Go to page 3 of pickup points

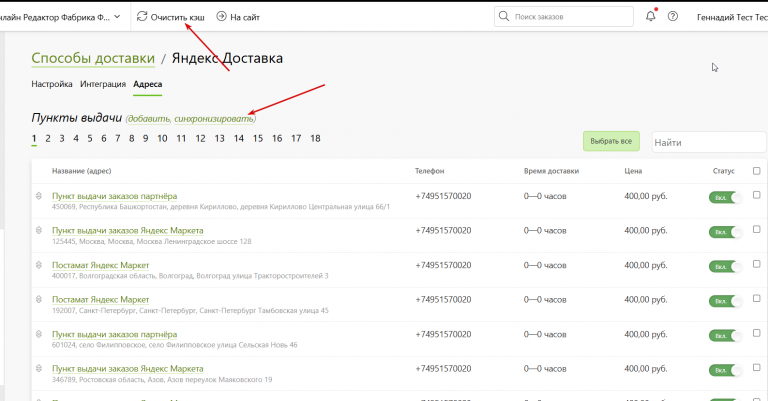point(62,139)
